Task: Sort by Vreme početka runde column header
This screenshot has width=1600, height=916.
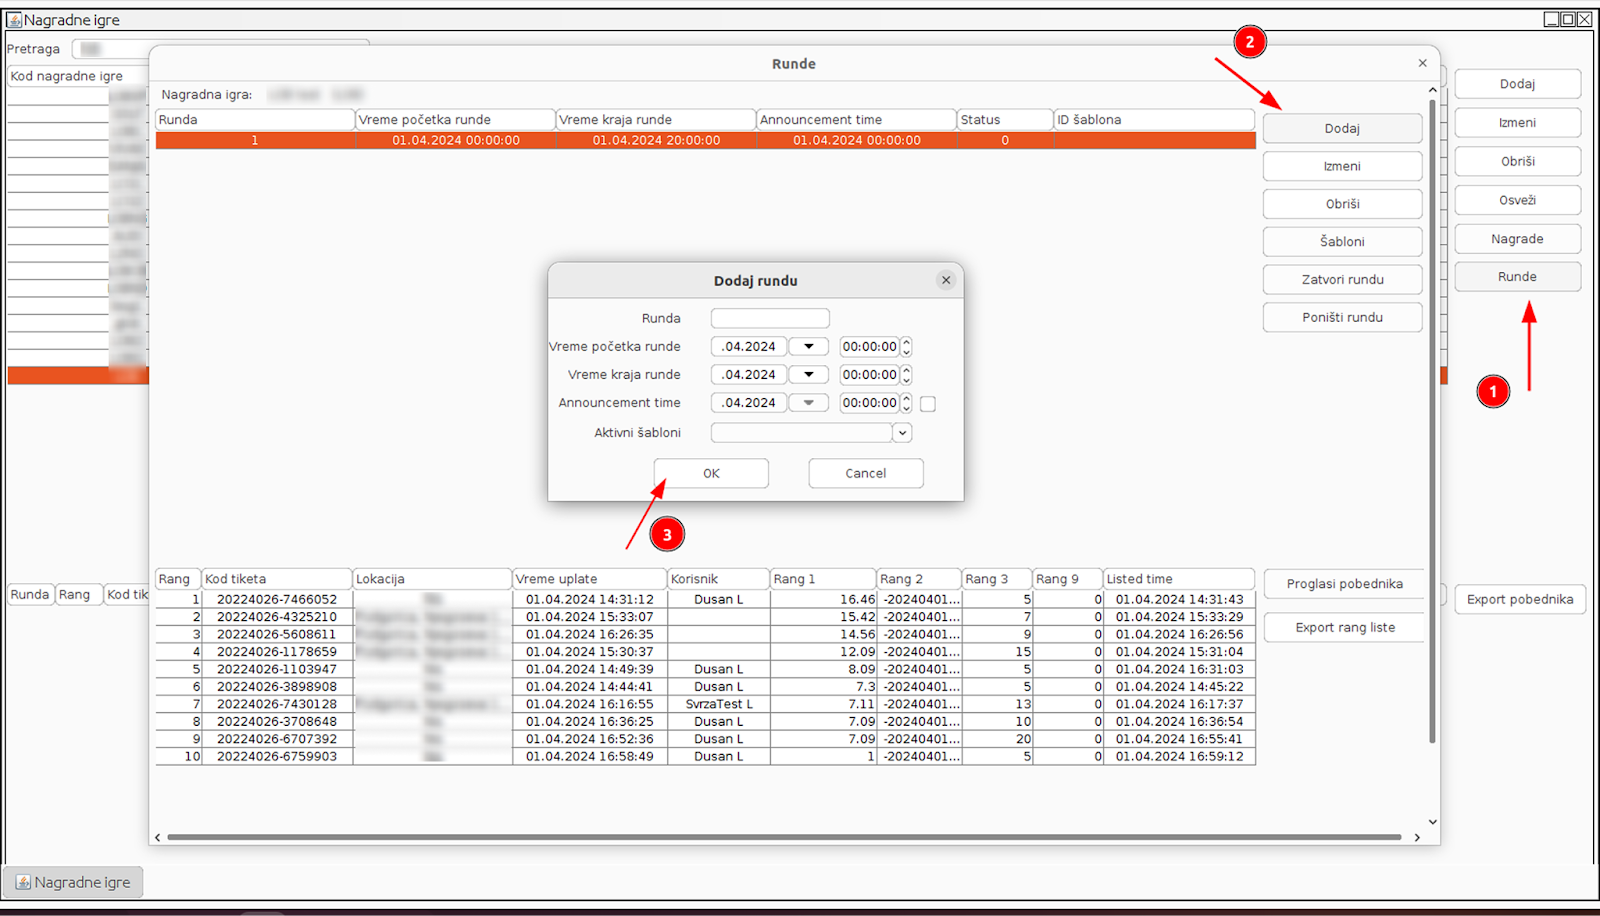Action: 456,119
